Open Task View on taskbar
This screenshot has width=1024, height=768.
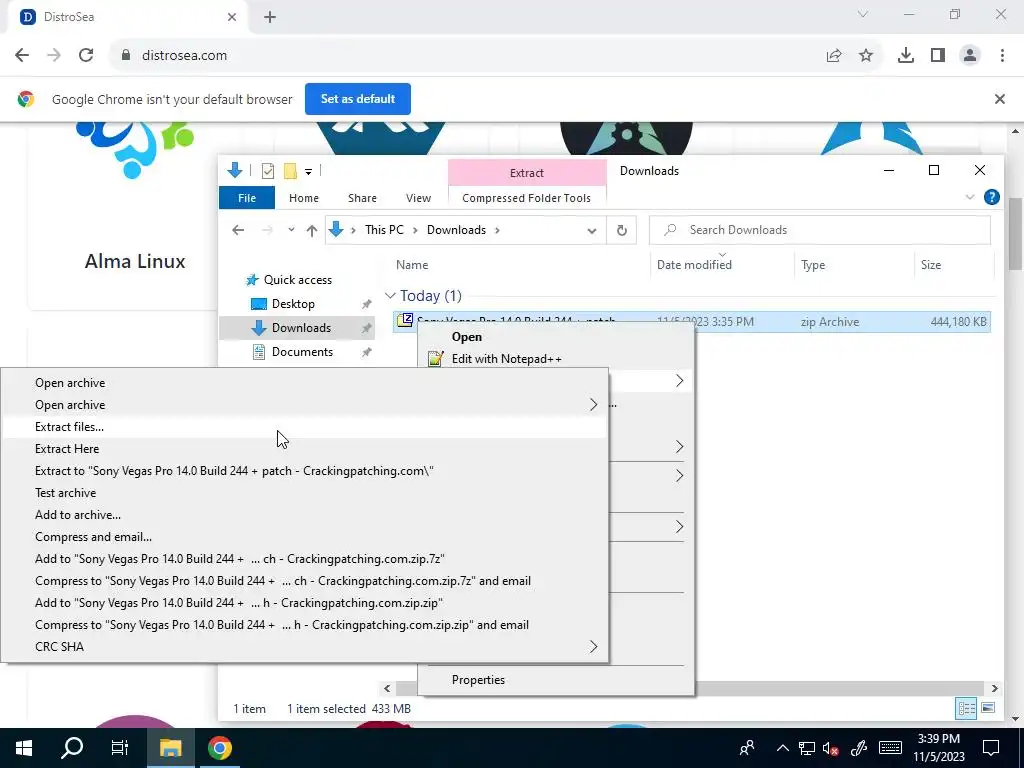[x=120, y=748]
